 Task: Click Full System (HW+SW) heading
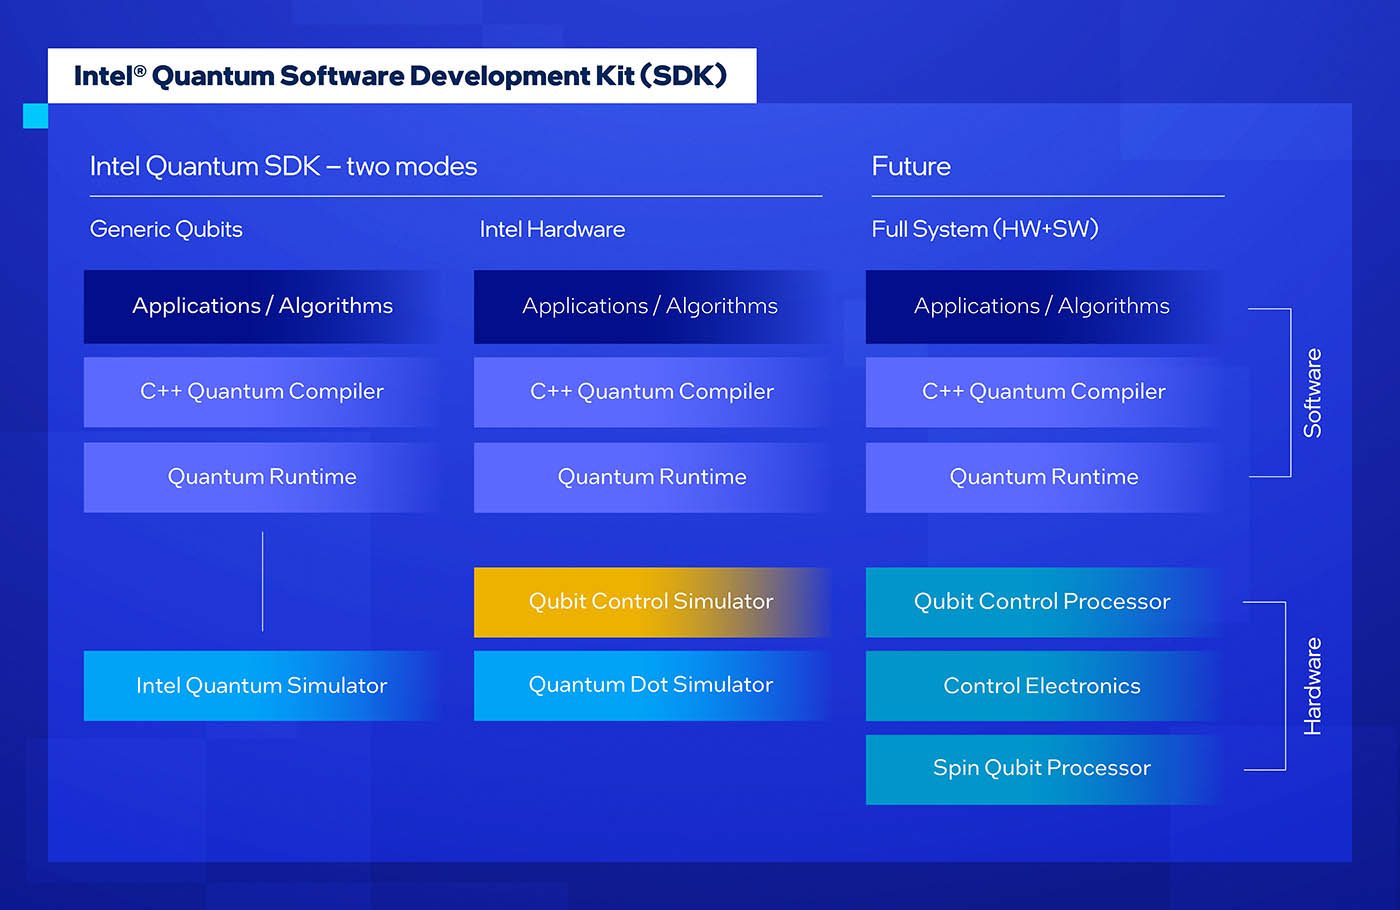[x=985, y=229]
